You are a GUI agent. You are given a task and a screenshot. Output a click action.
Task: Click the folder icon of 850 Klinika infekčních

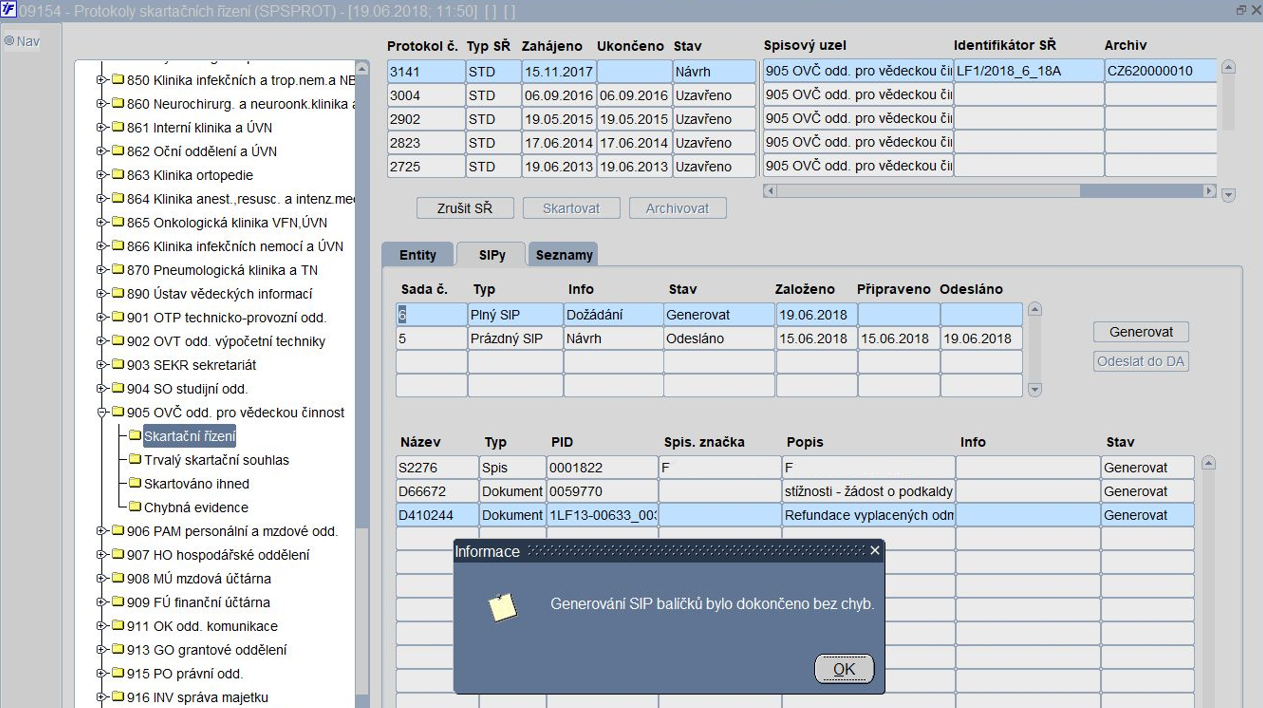(118, 80)
